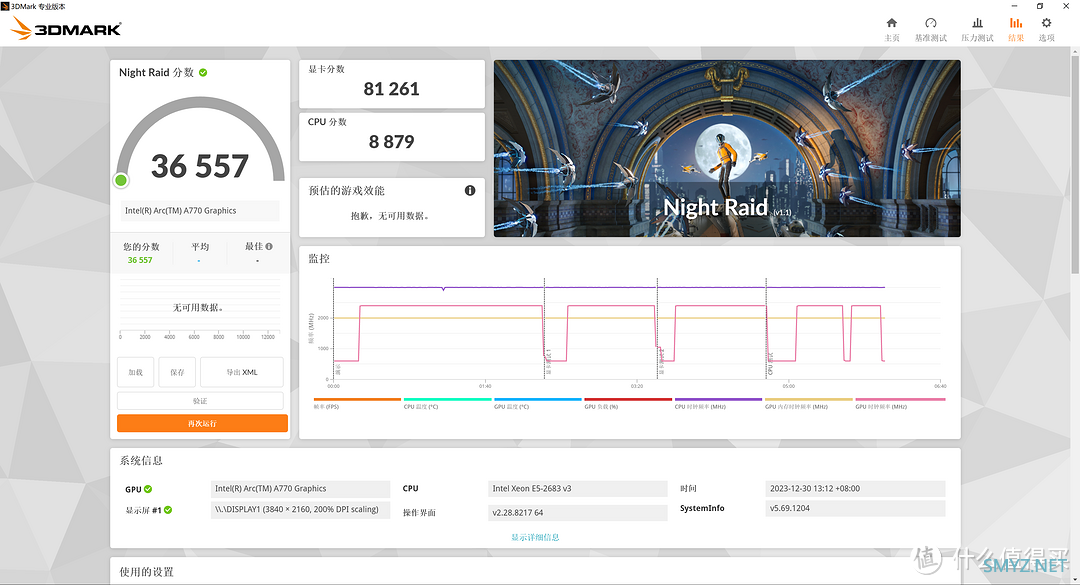Toggle the orange FPS (帧率) legend swatch
Screen dimensions: 1080x585
pos(357,399)
